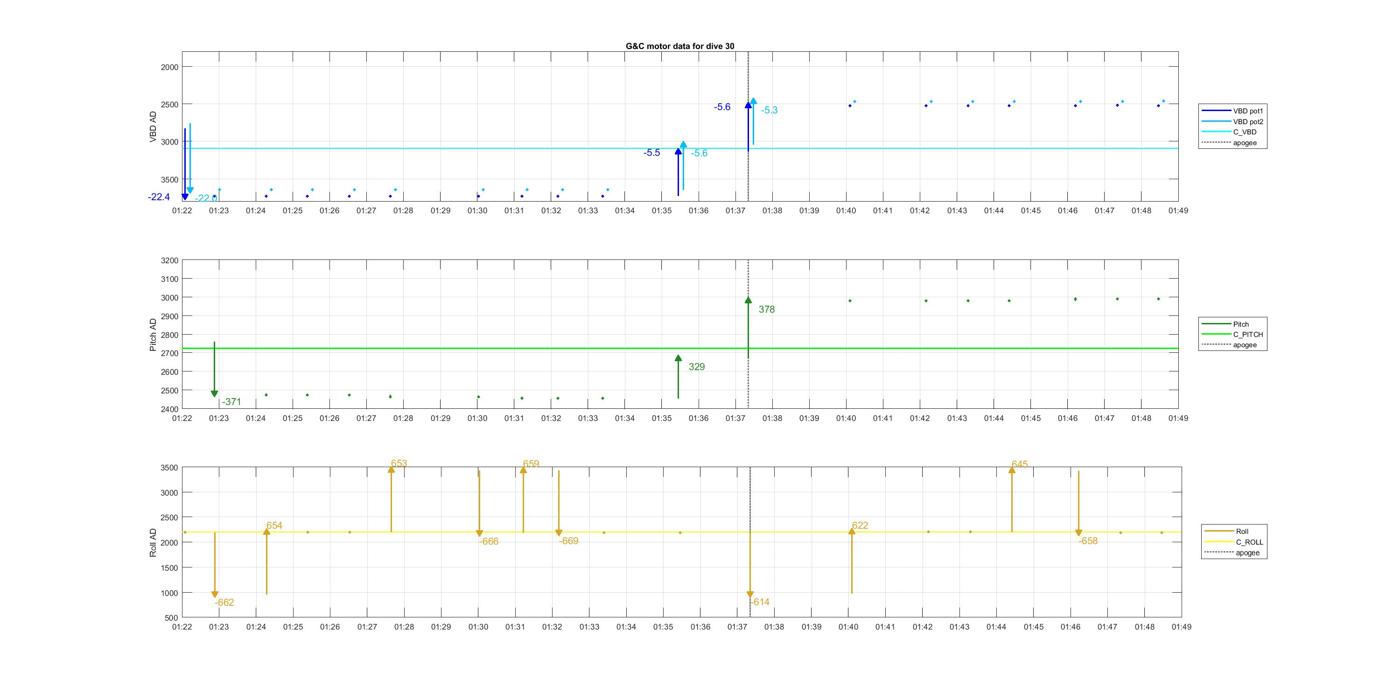Click the dark blue "-5.6" label near apogee
This screenshot has height=693, width=1400.
coord(722,107)
